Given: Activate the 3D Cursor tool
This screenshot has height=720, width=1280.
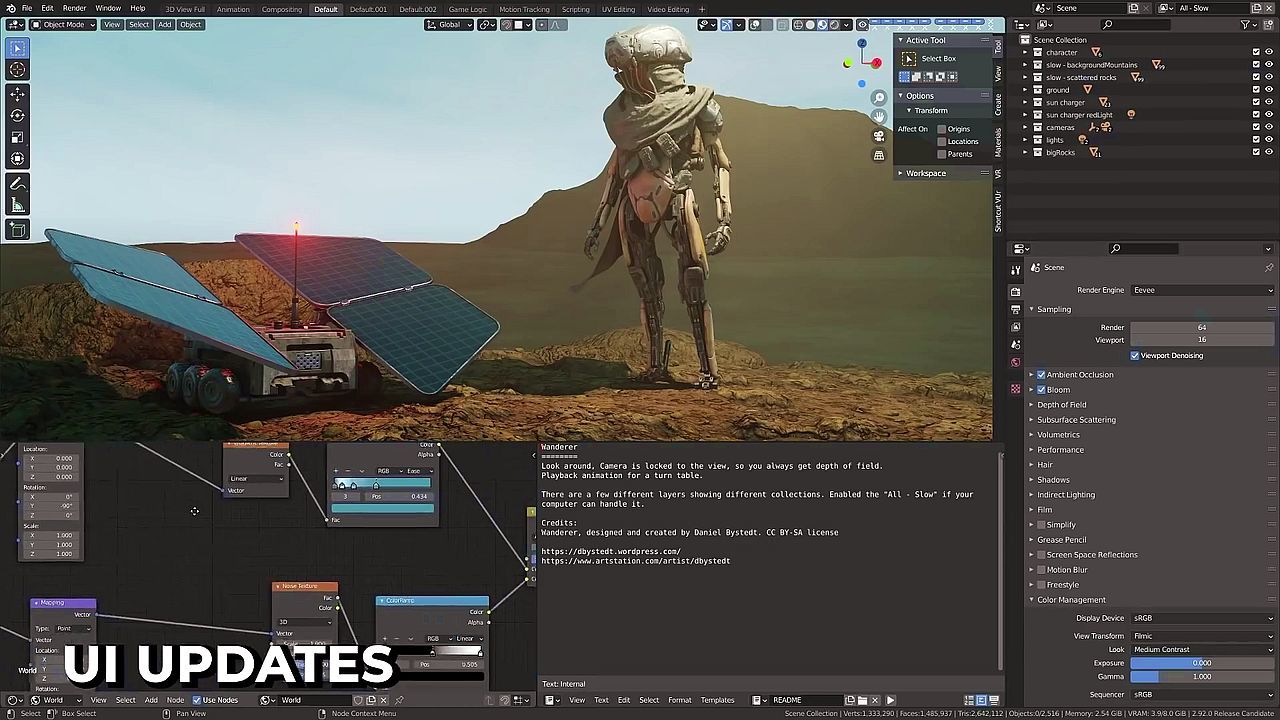Looking at the screenshot, I should coord(17,69).
